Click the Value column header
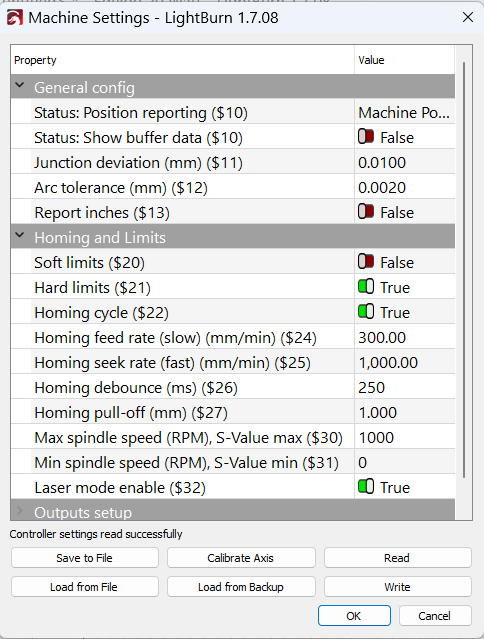This screenshot has height=639, width=484. tap(405, 60)
